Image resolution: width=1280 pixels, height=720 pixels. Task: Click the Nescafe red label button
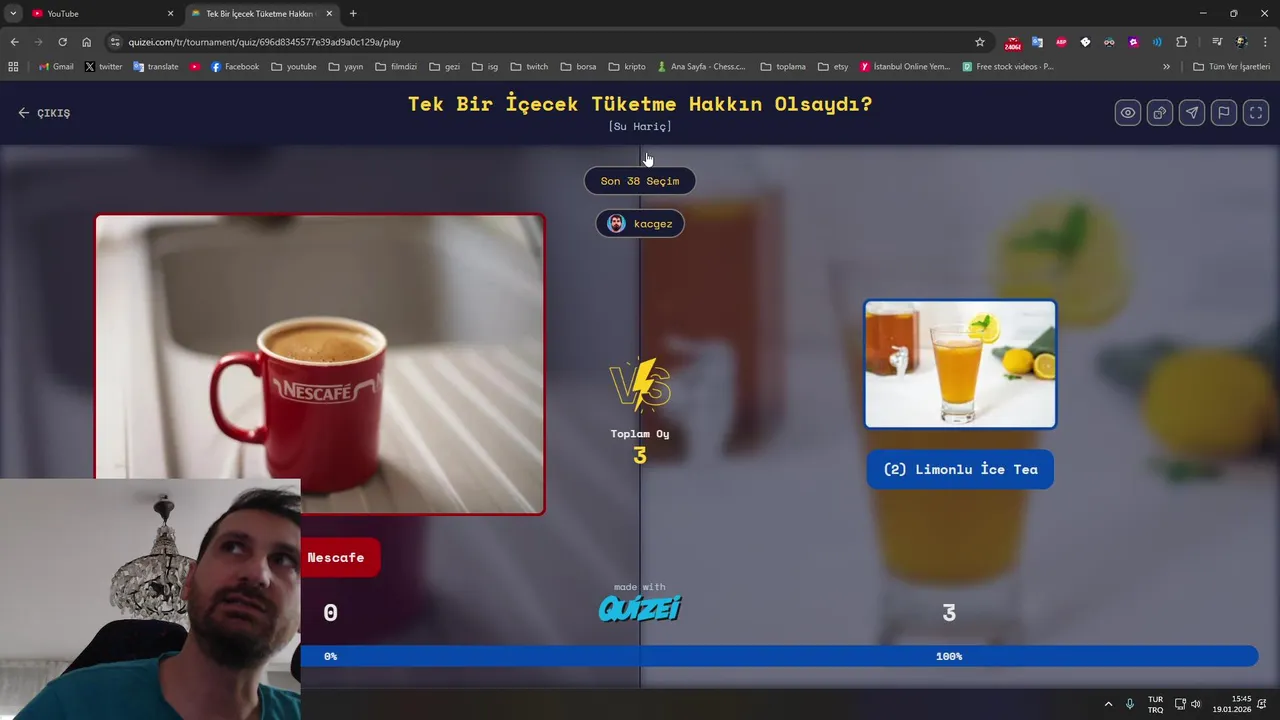point(340,557)
